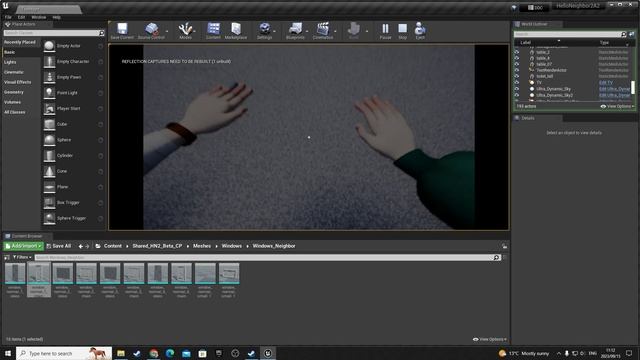Viewport: 640px width, 360px height.
Task: Open Modes dropdown arrow
Action: [x=195, y=31]
